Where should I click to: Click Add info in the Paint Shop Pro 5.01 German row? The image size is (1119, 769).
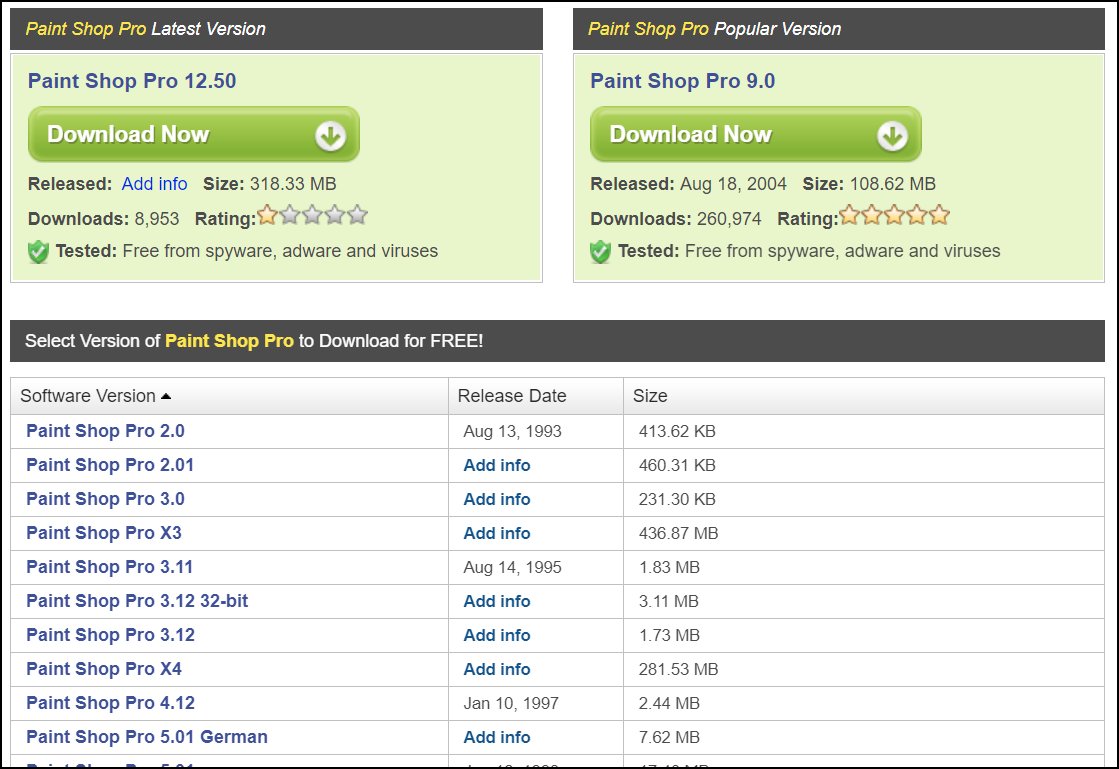click(x=497, y=738)
